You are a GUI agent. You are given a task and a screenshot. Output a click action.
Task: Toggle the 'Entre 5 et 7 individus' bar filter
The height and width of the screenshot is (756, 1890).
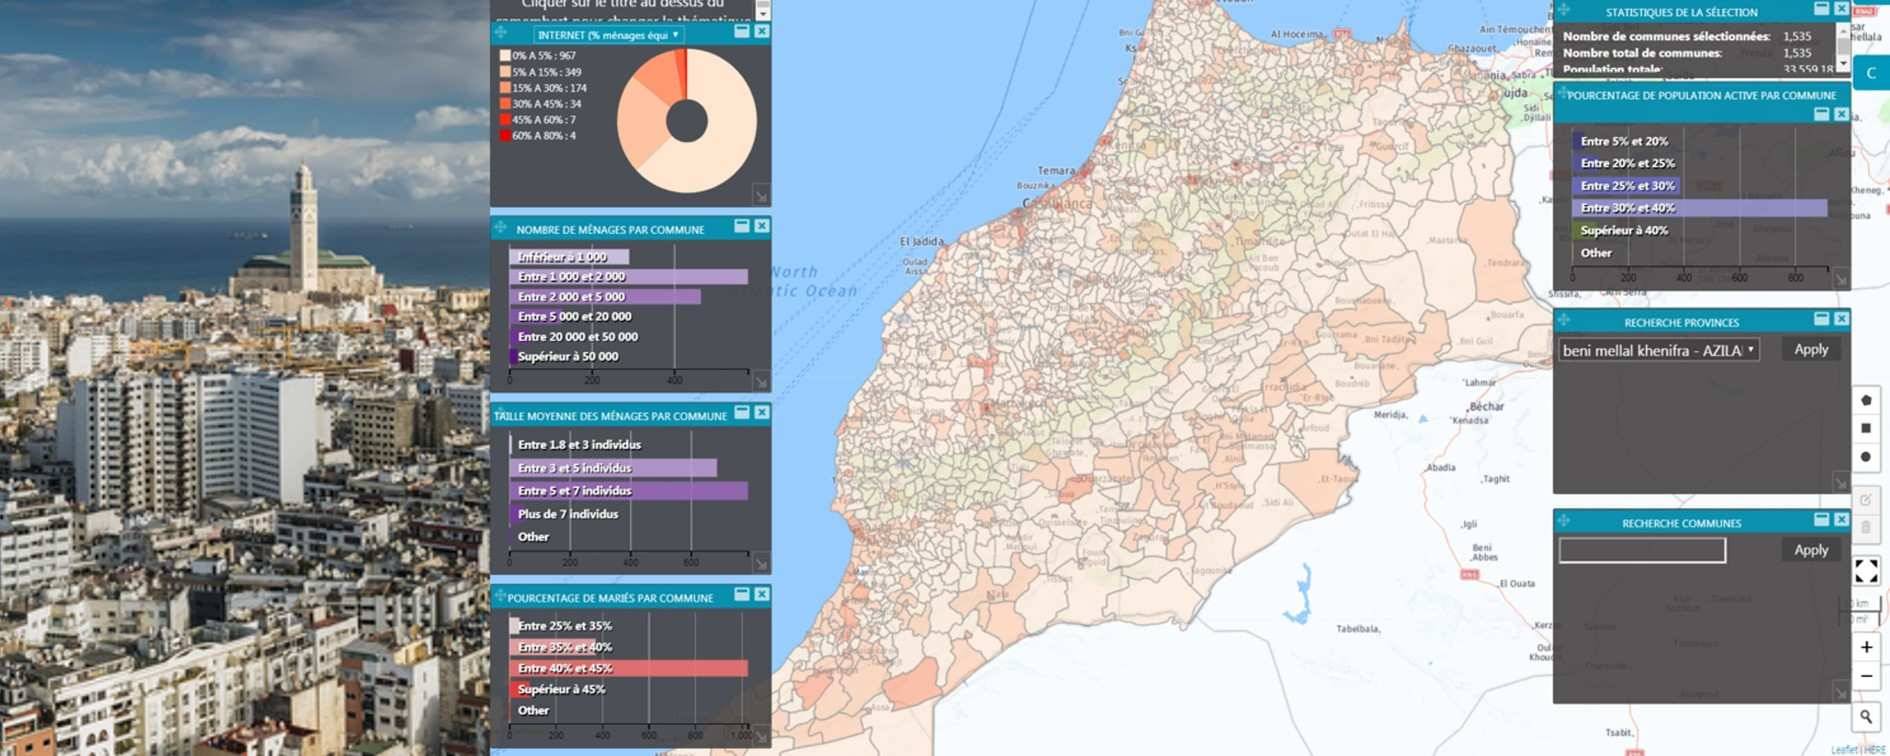628,491
